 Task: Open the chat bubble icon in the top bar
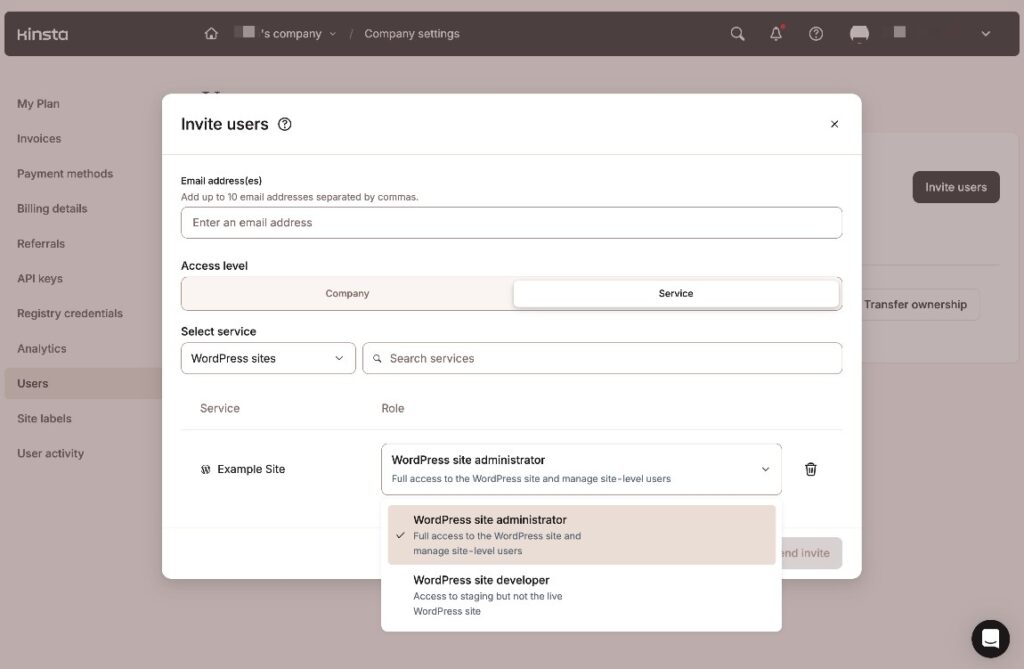858,33
